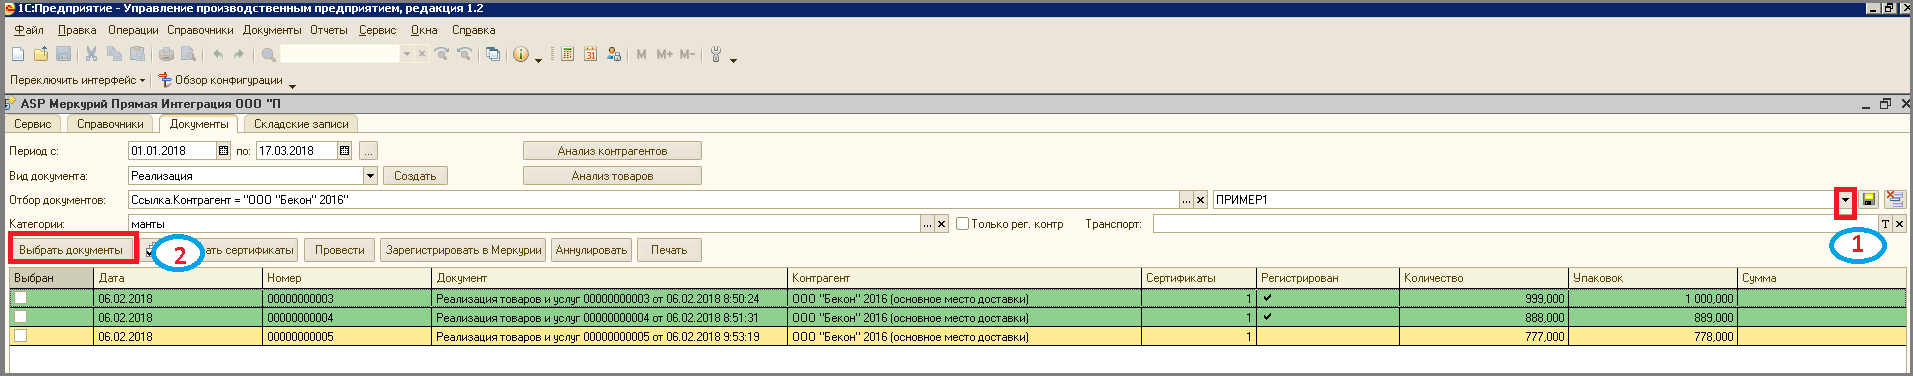Open calendar picker for end date 17.03.2018
Screen dimensions: 1913x376
(x=345, y=151)
